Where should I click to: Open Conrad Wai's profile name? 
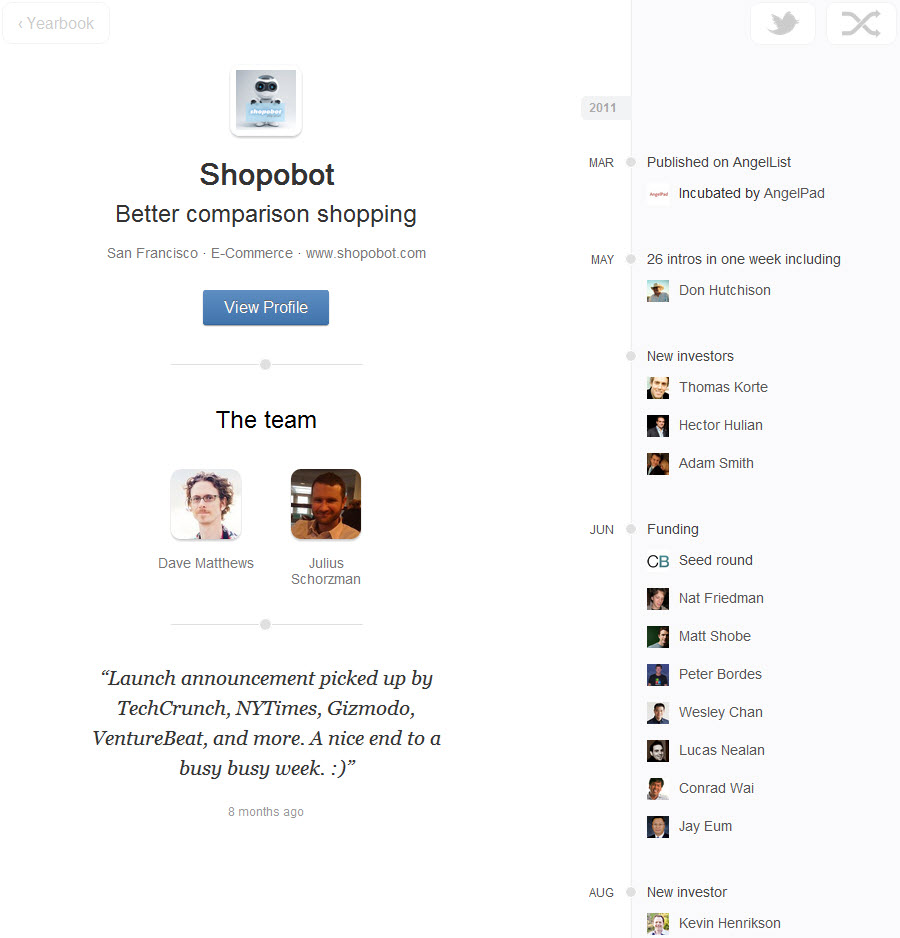tap(716, 788)
